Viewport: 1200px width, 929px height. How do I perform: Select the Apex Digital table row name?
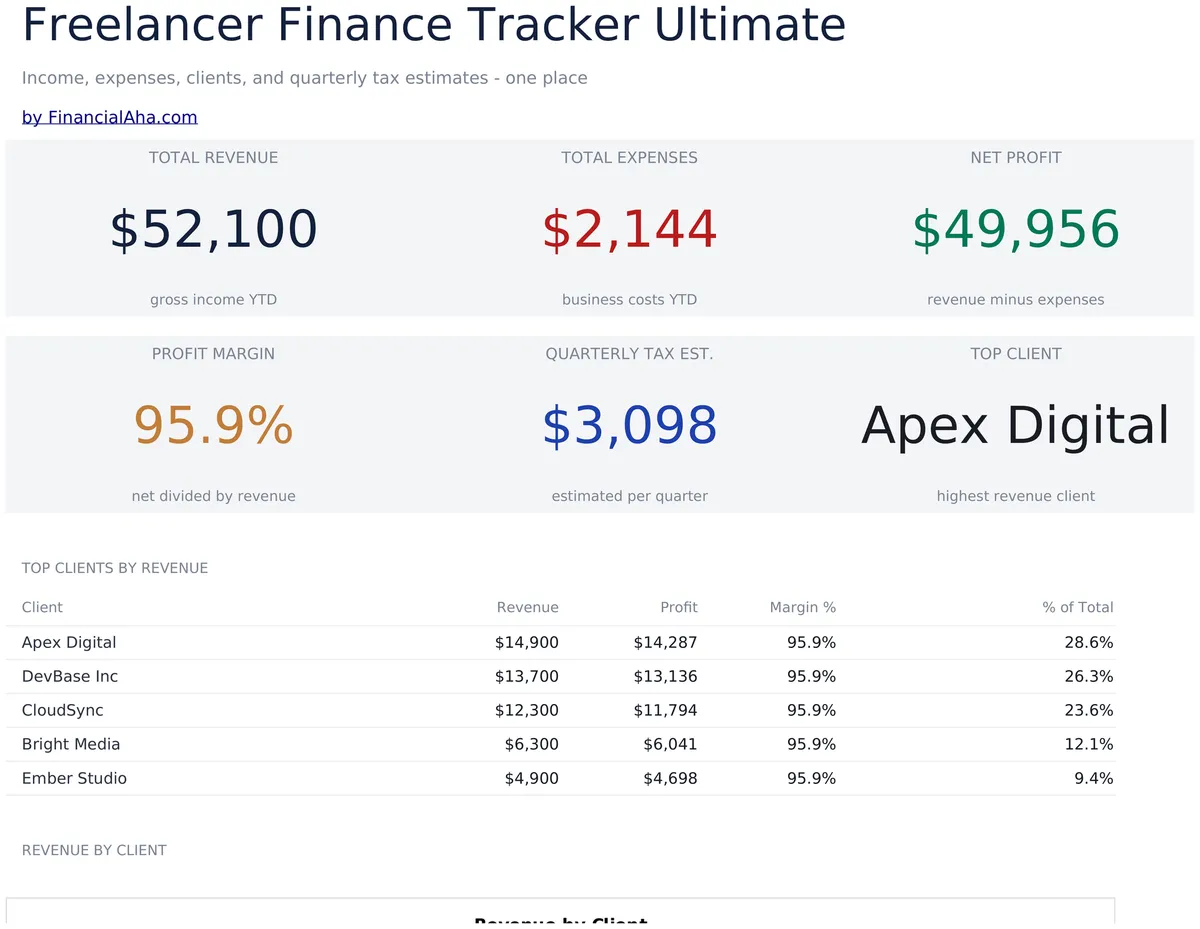pyautogui.click(x=69, y=643)
